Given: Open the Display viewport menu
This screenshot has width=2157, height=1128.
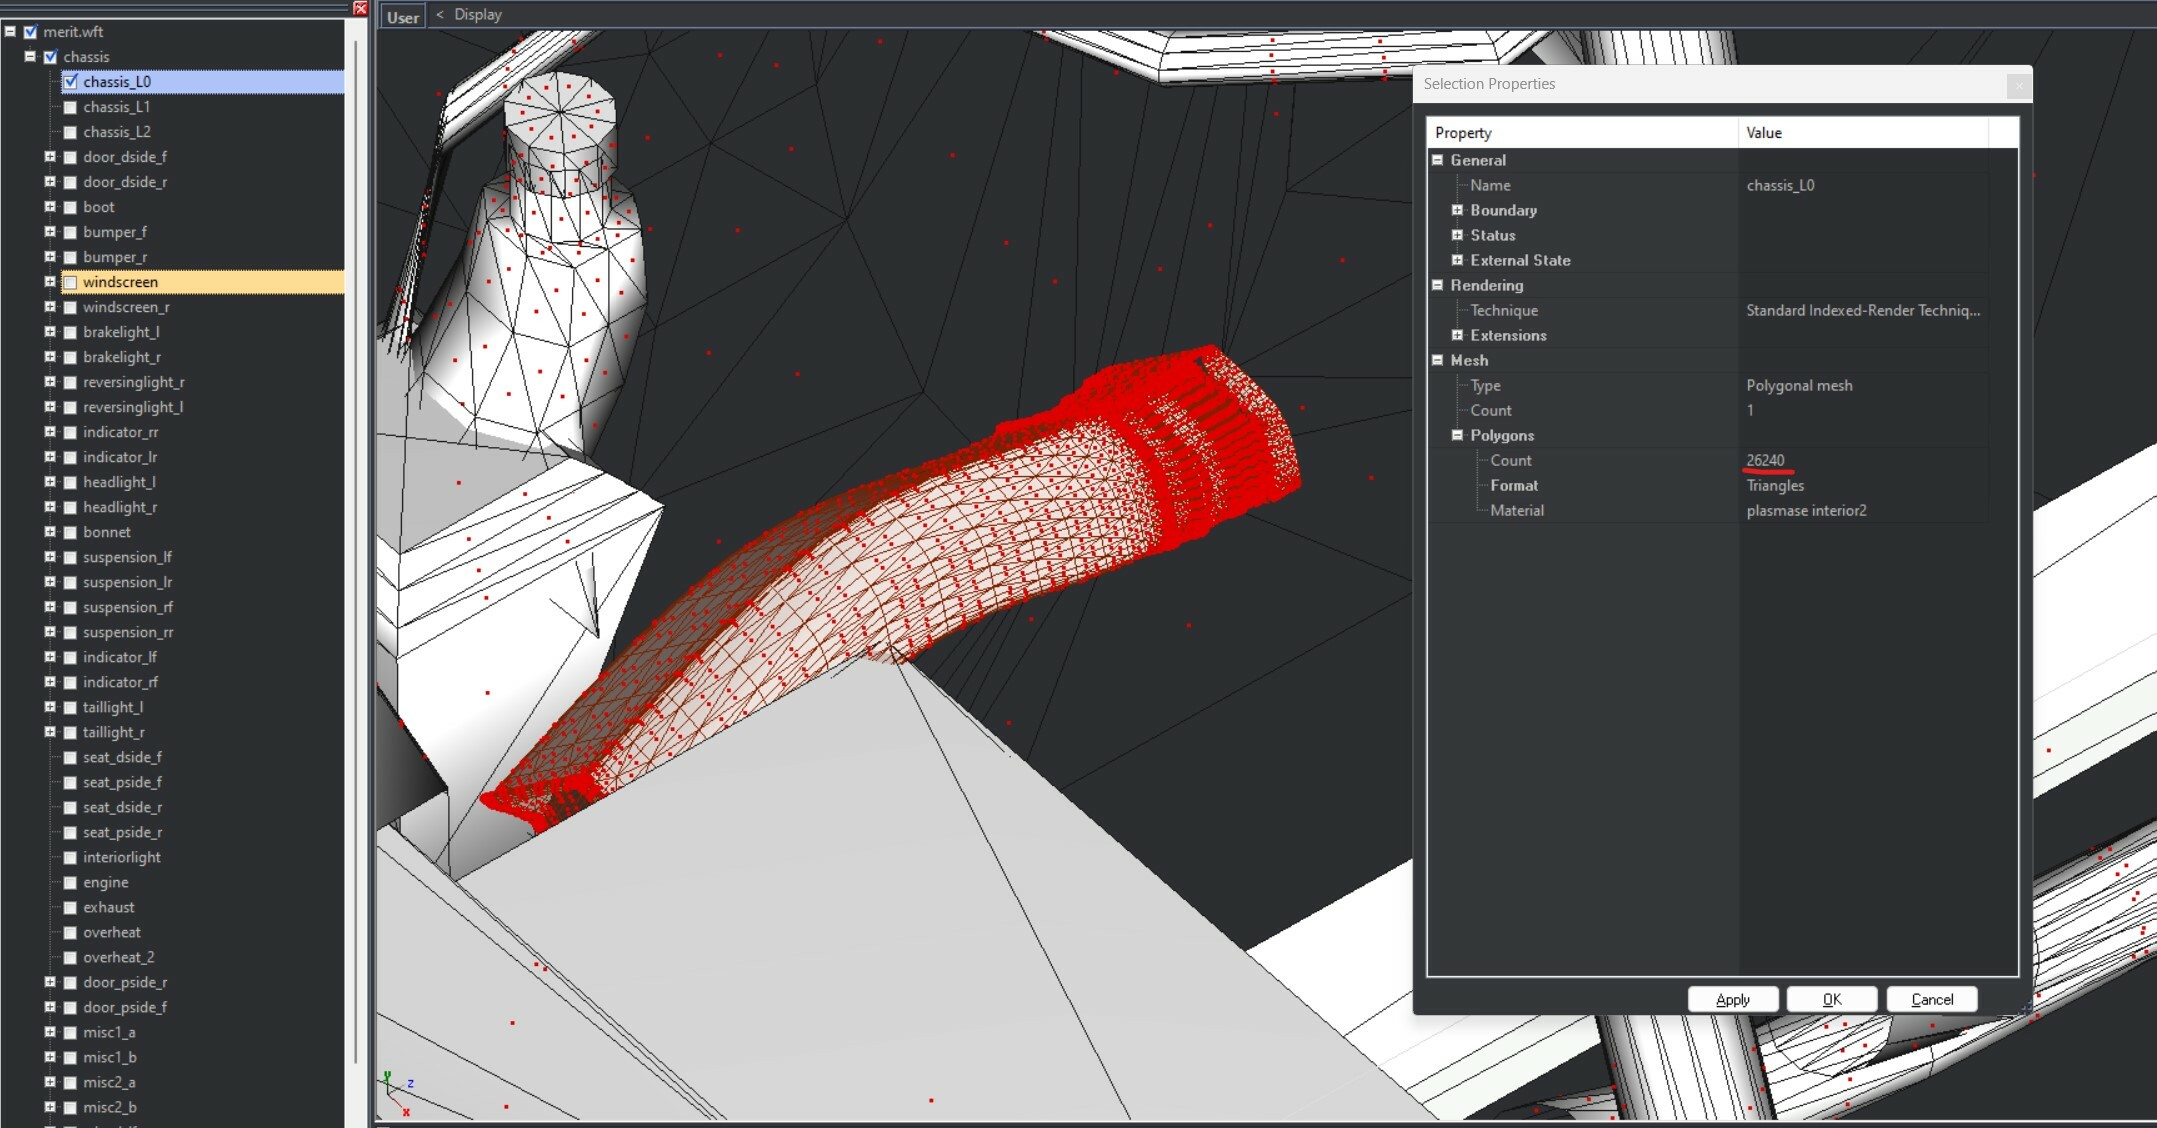Looking at the screenshot, I should click(478, 15).
